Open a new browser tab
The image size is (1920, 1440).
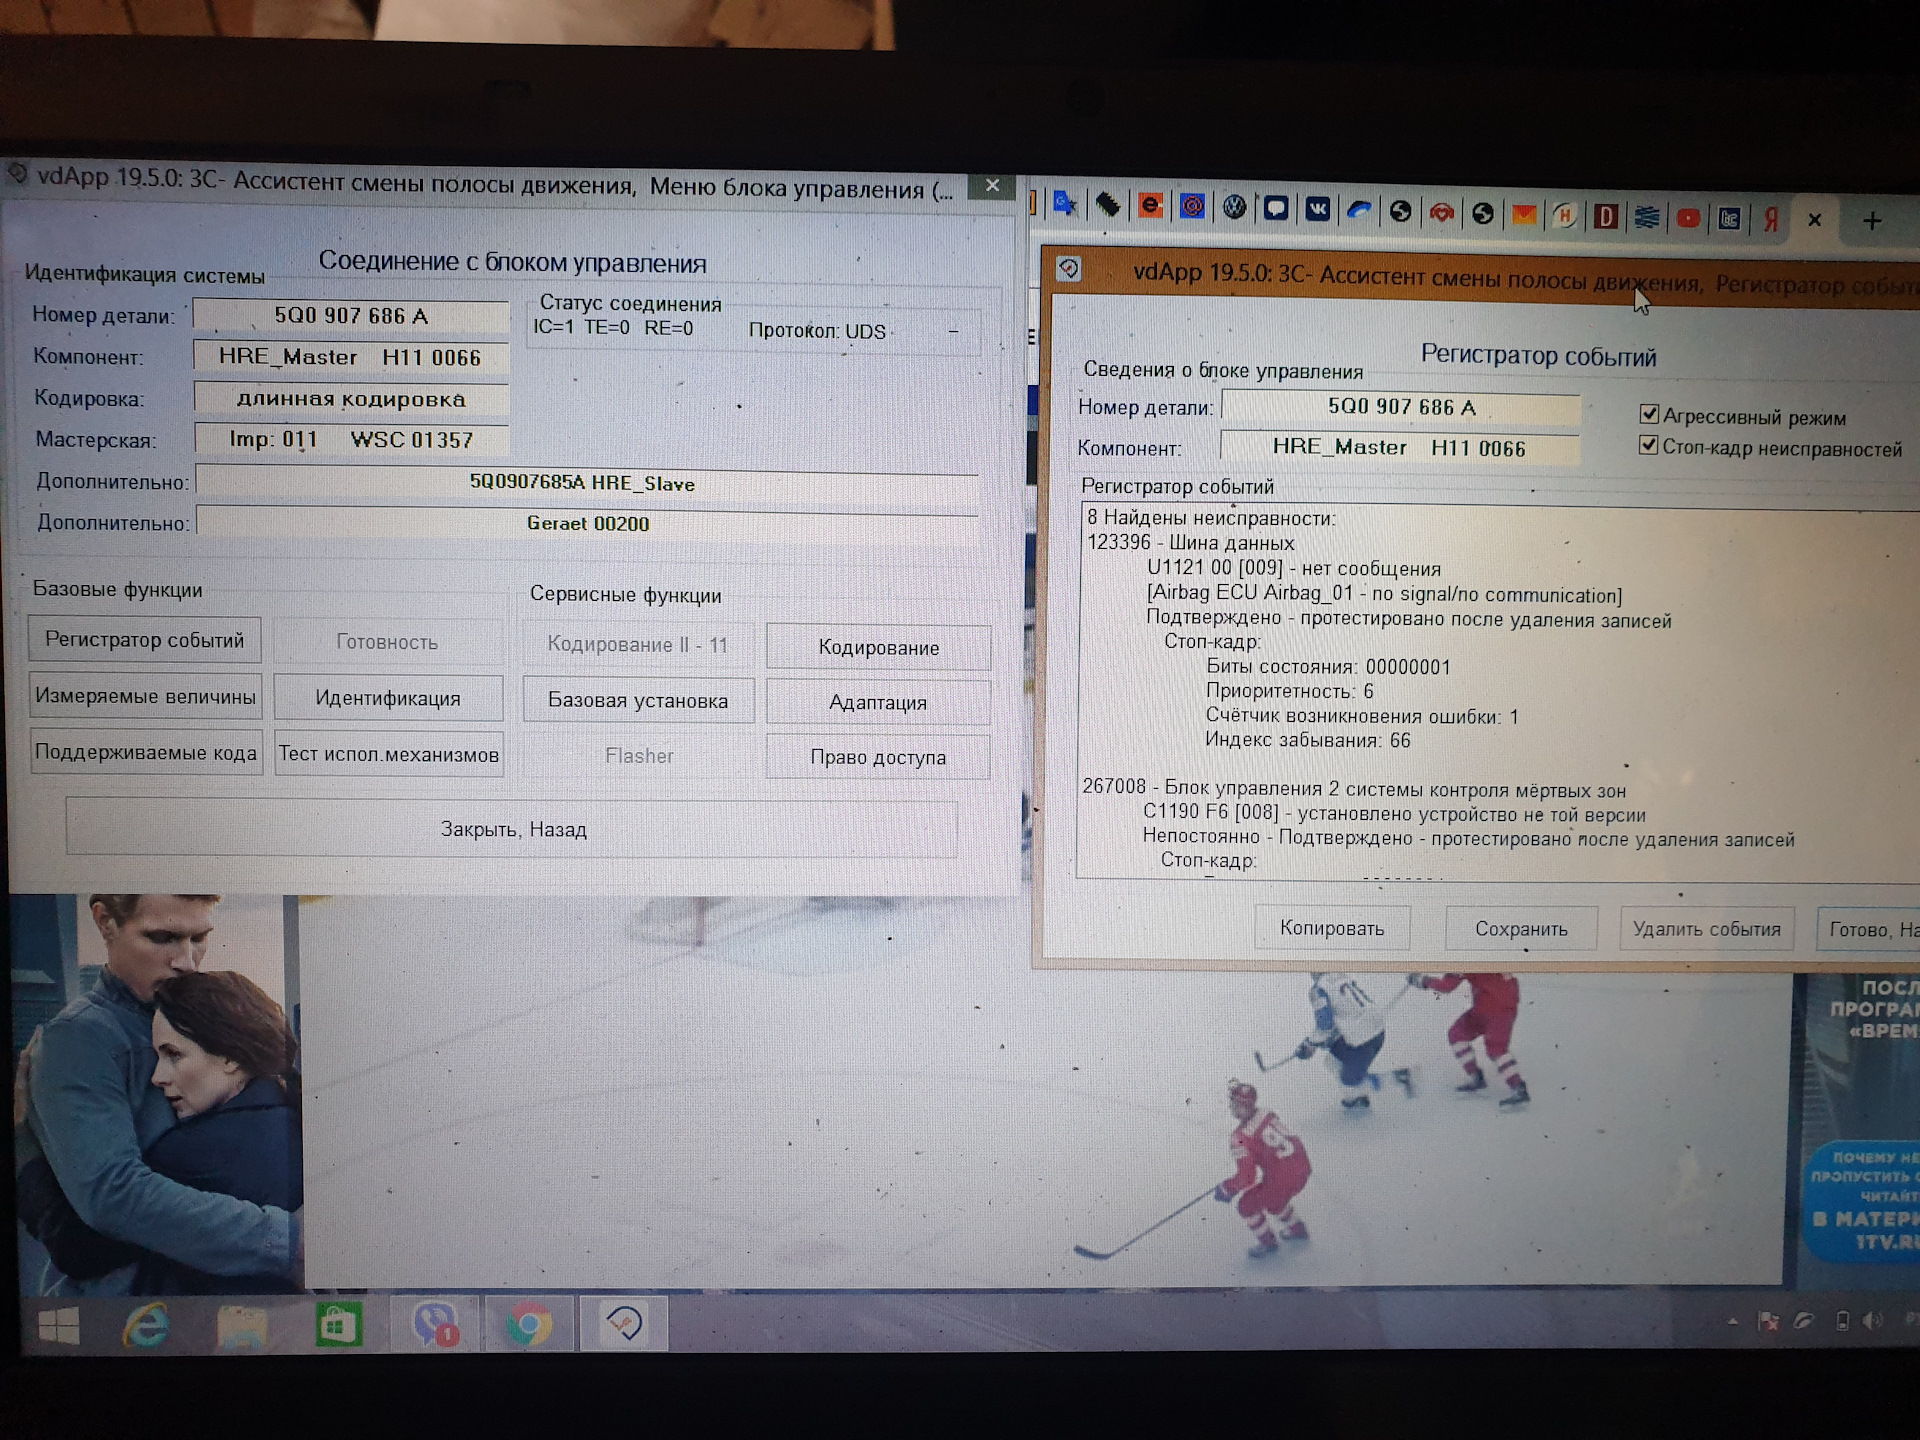(1872, 220)
